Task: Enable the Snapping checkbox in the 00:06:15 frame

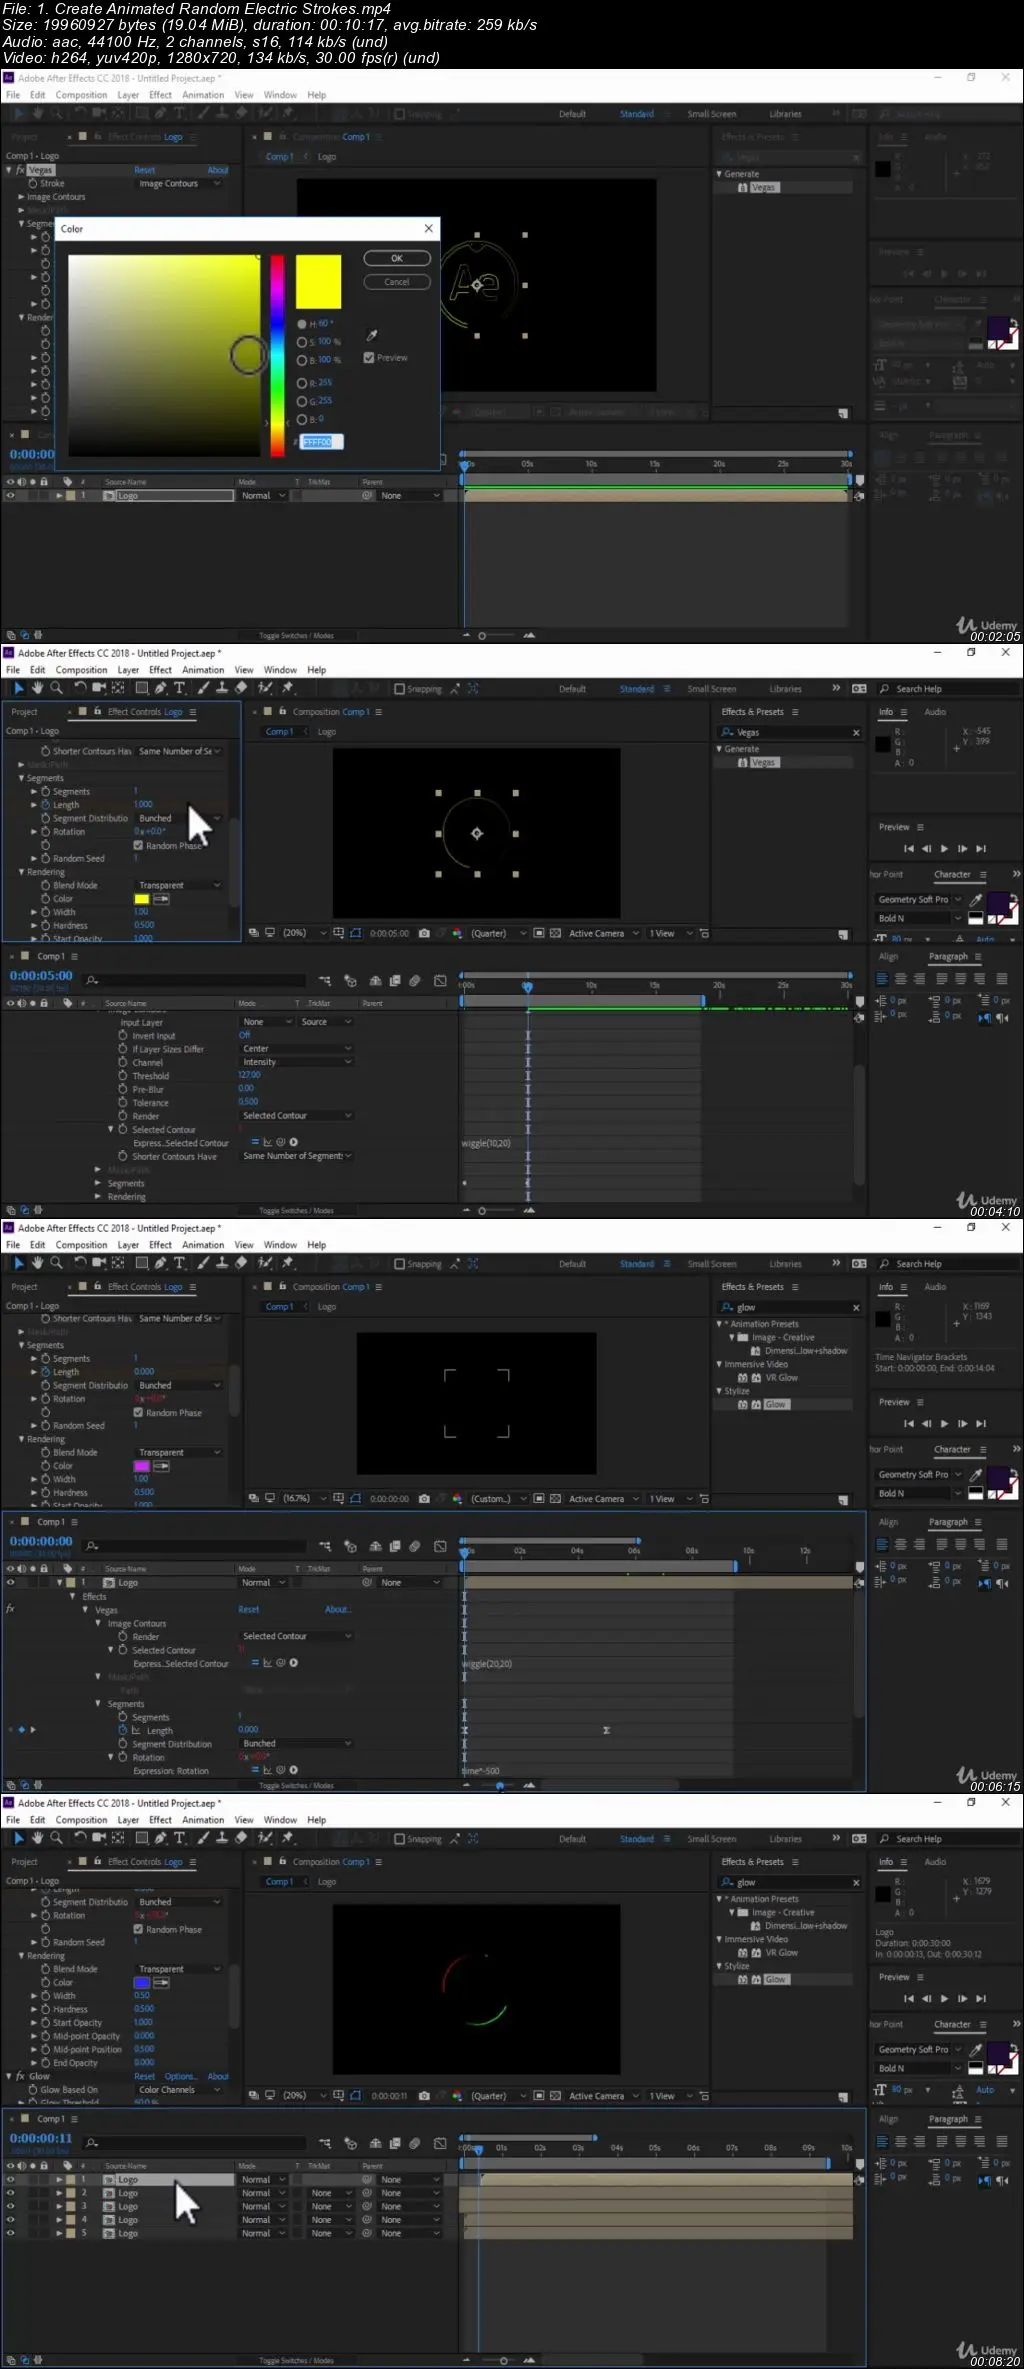Action: [x=400, y=1264]
